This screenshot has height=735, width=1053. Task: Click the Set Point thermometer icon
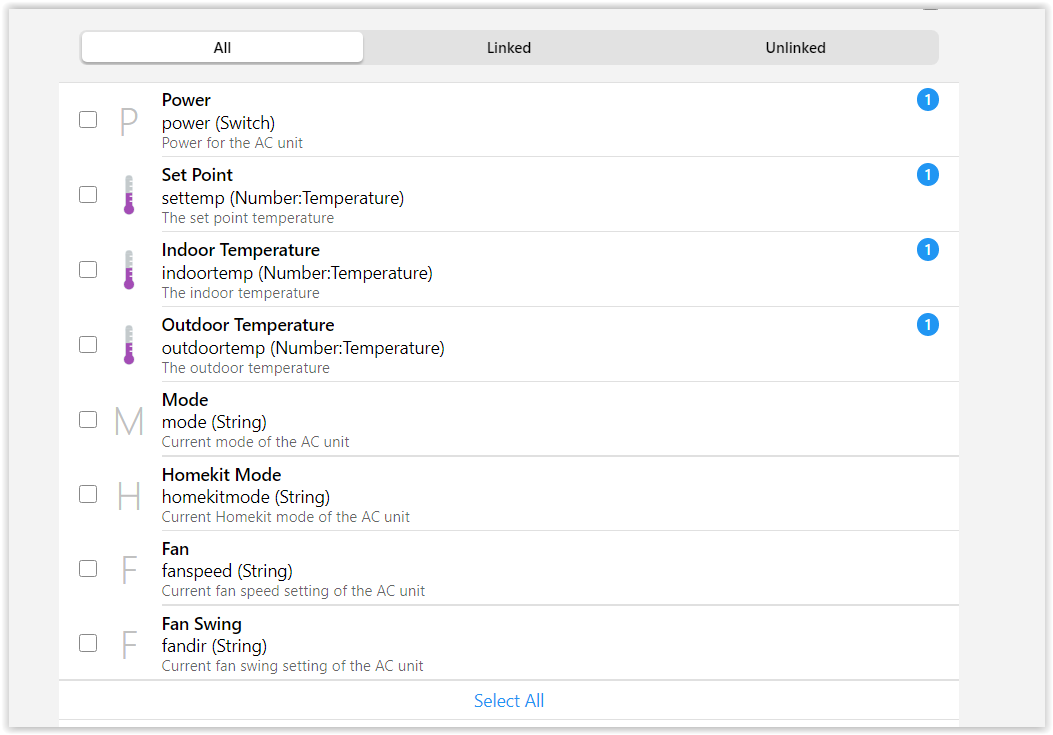tap(128, 195)
